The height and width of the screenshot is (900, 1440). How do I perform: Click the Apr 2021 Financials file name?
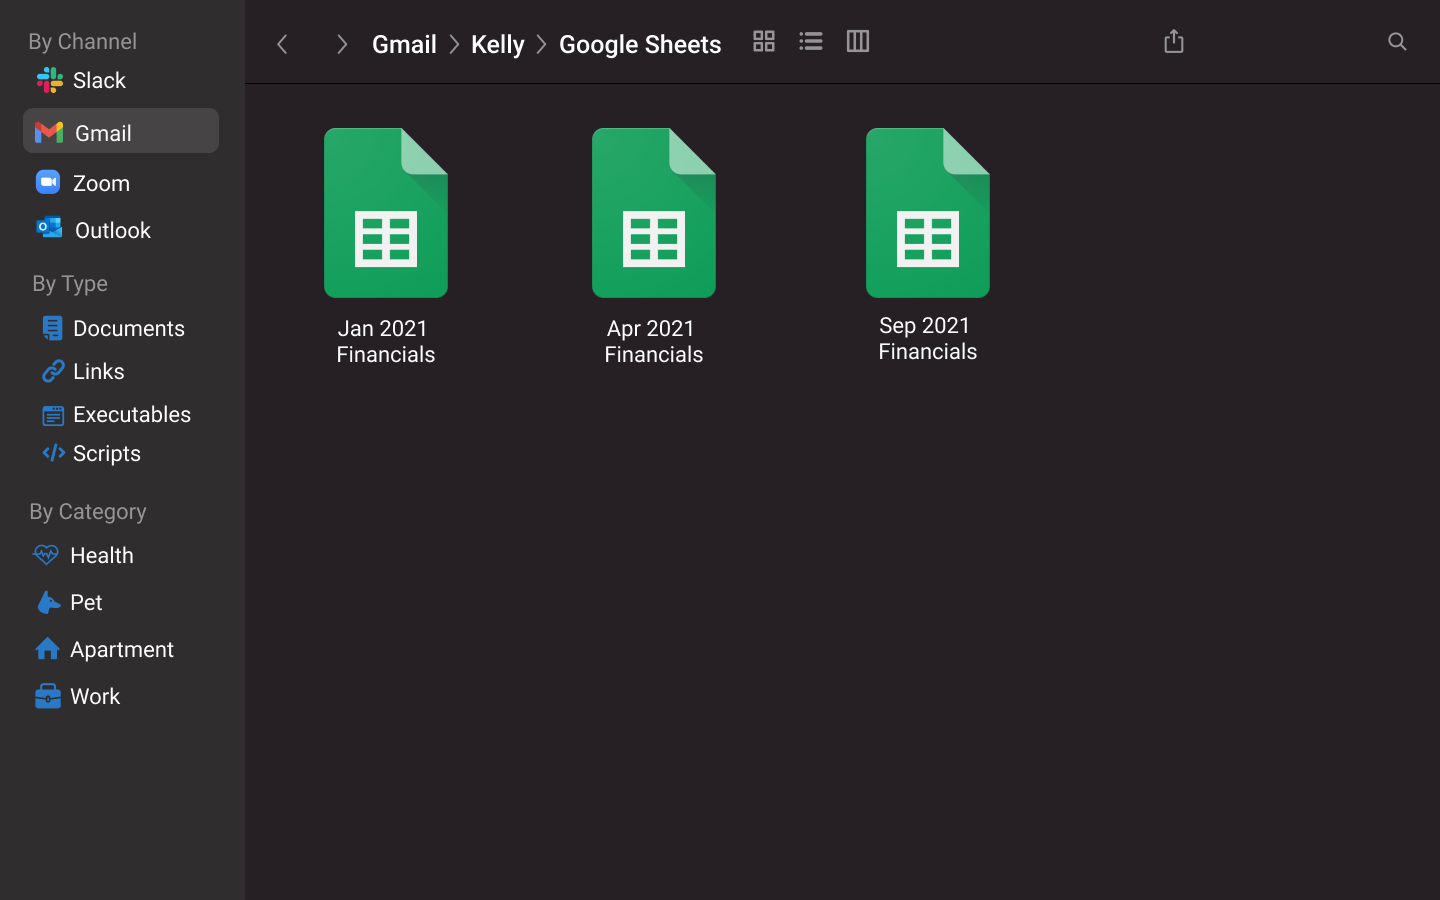pos(654,341)
